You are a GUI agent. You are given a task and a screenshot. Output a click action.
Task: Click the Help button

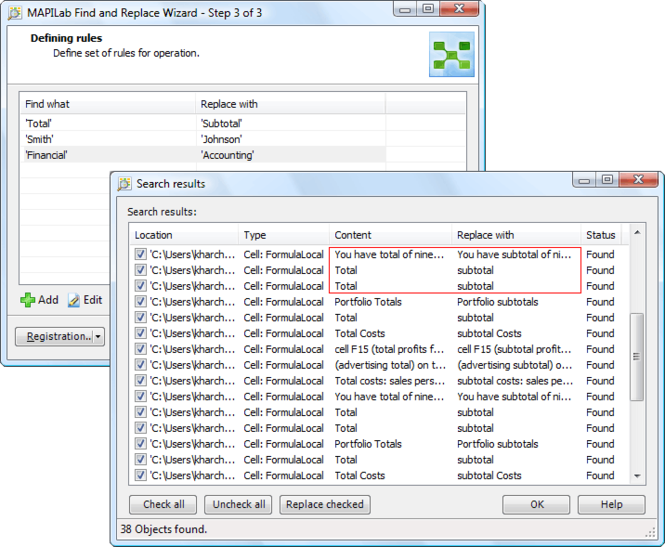612,505
